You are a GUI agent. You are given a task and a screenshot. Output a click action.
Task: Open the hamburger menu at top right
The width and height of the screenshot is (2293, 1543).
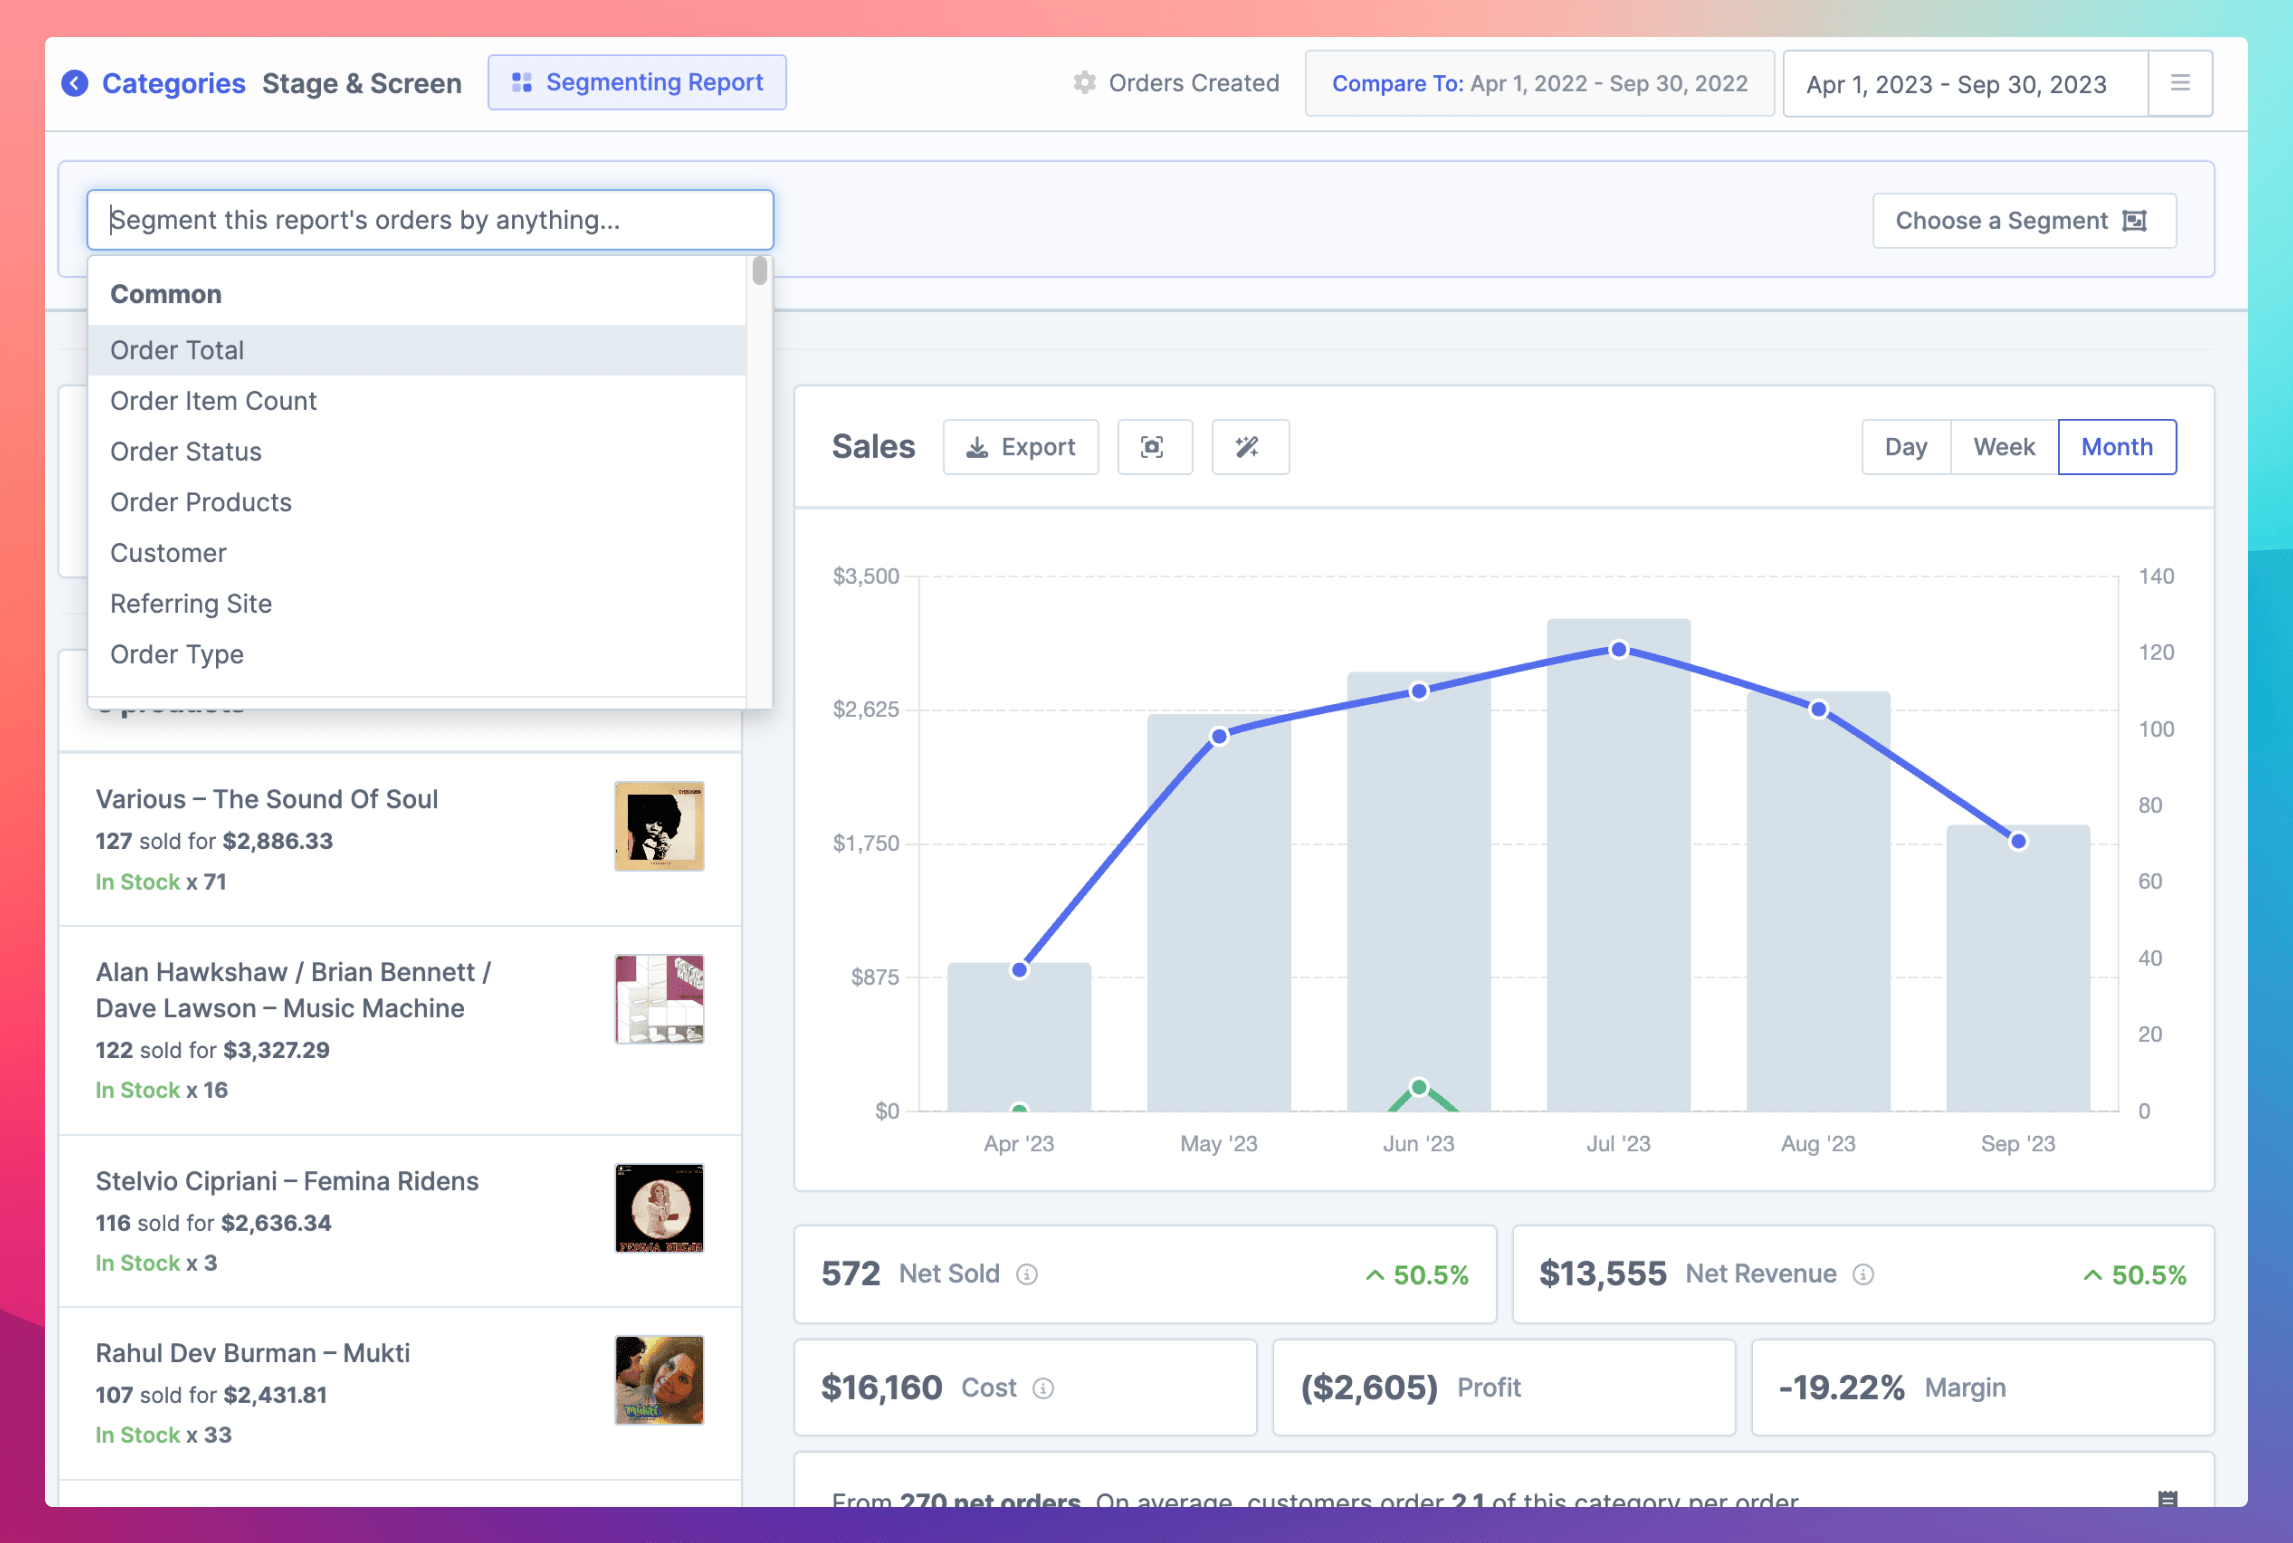coord(2180,84)
